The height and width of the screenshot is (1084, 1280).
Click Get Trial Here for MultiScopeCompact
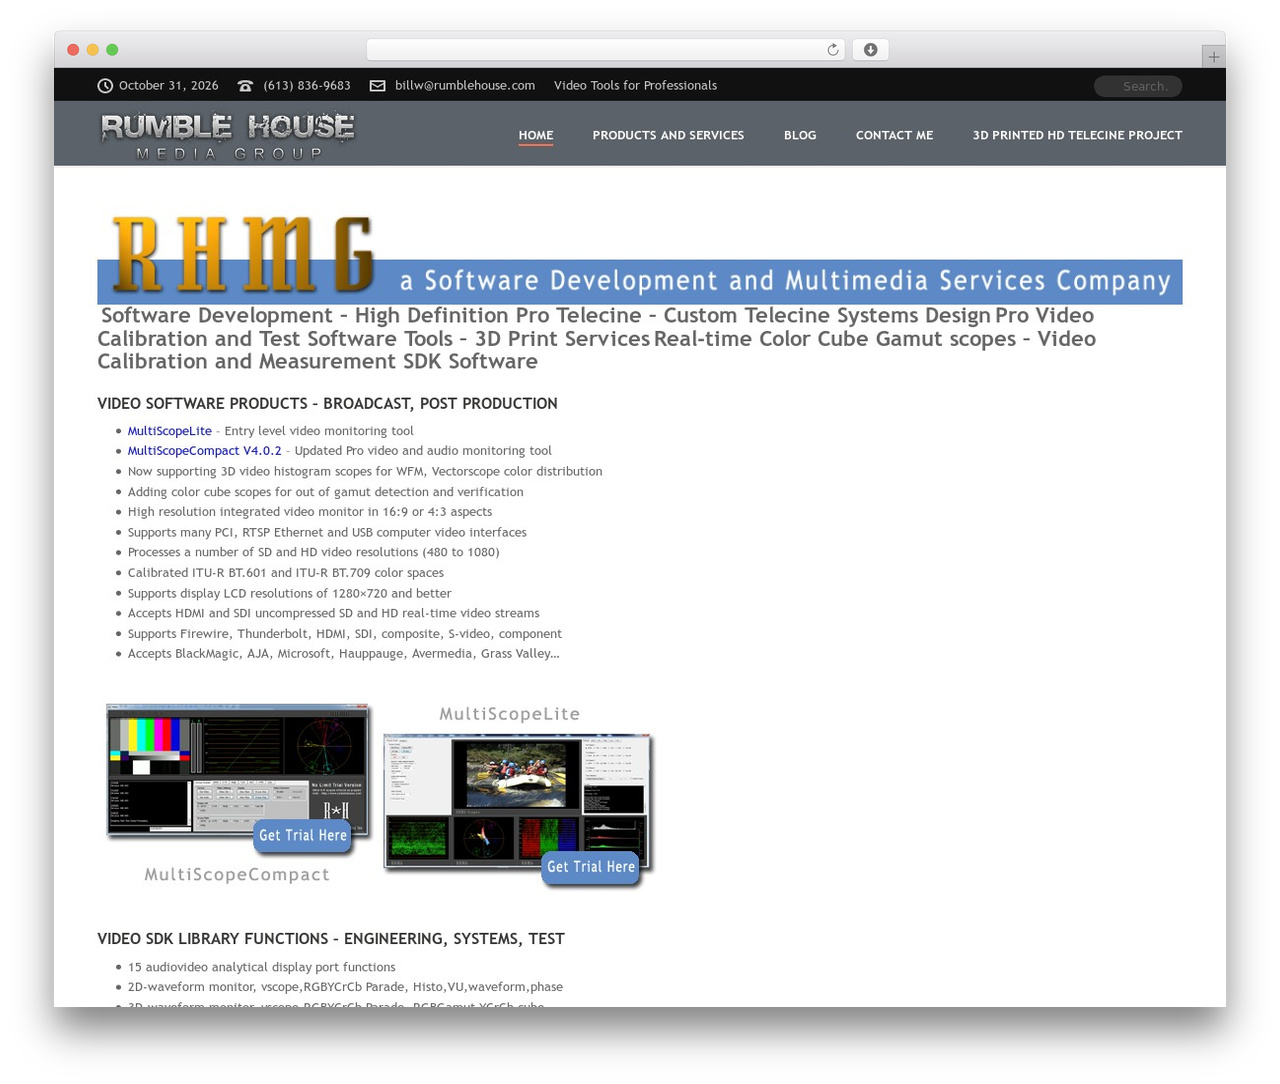coord(303,836)
